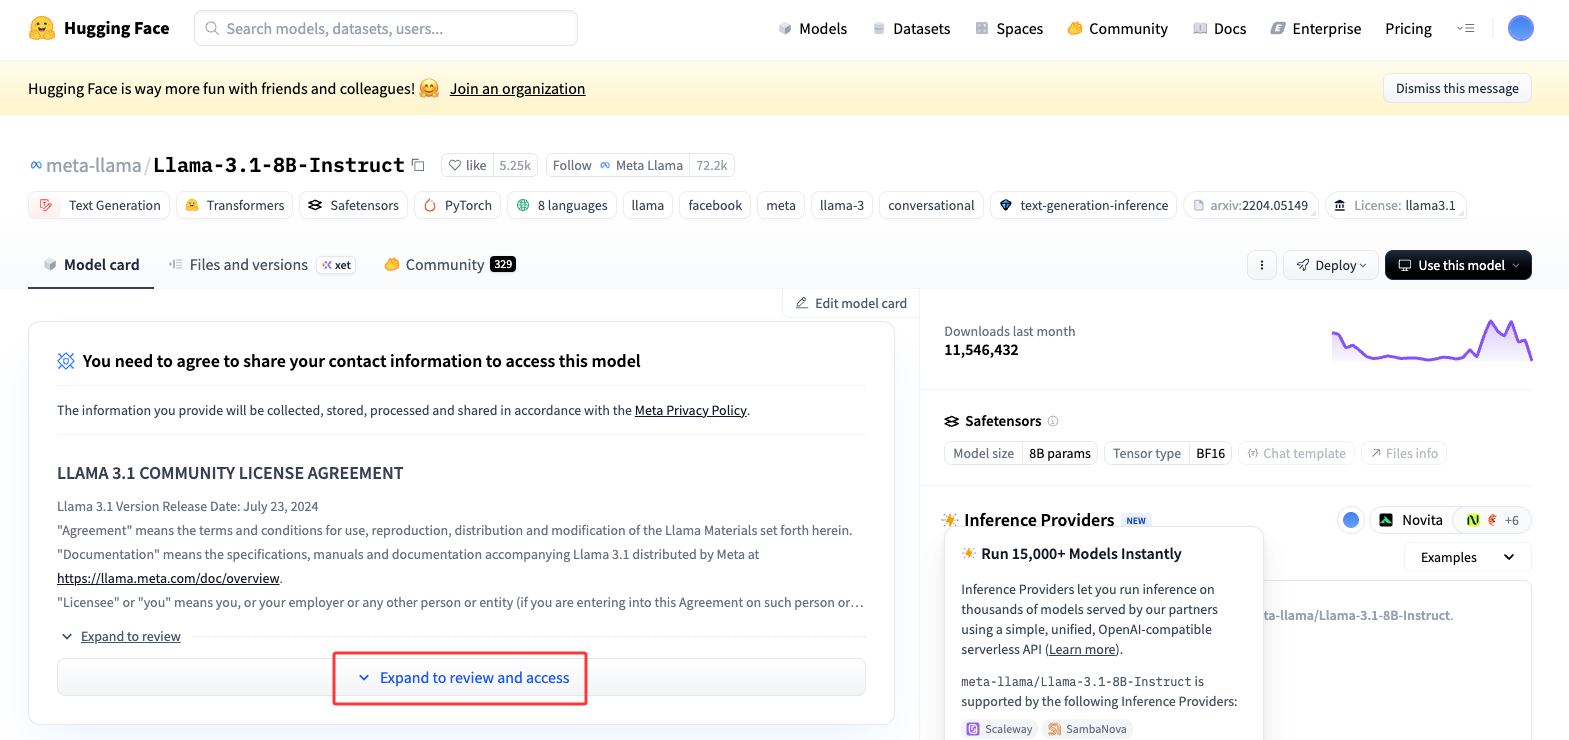Select the llama-3 tag
Viewport: 1569px width, 740px height.
pyautogui.click(x=842, y=205)
